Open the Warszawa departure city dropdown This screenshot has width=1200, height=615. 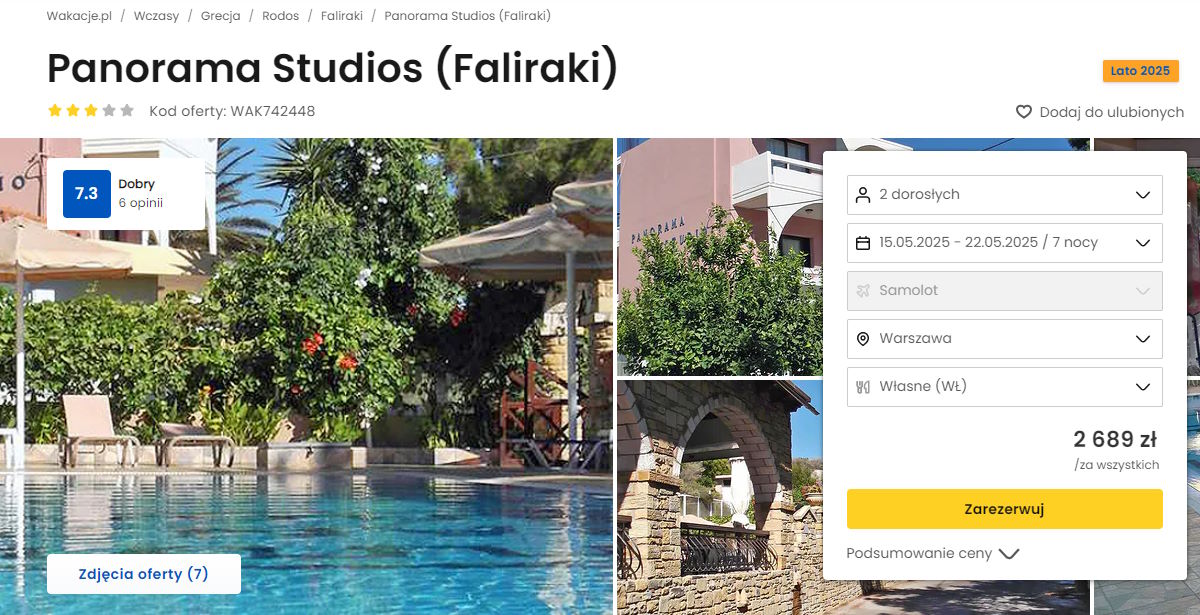coord(1004,339)
